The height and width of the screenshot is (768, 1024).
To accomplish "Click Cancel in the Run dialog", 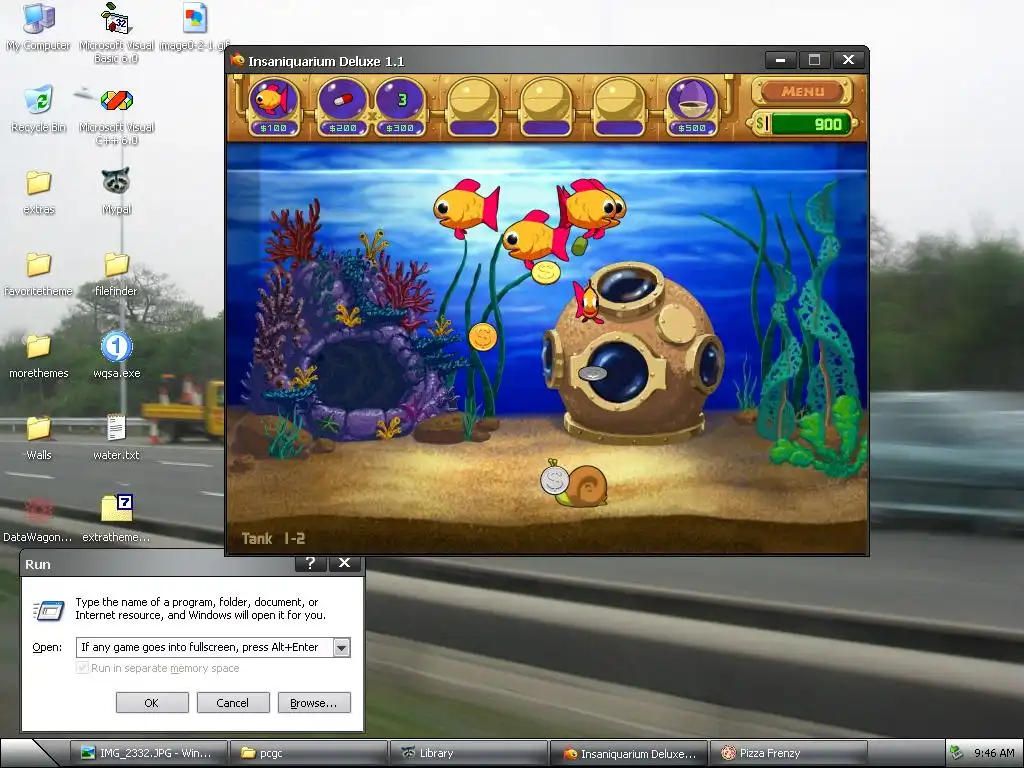I will pos(233,703).
